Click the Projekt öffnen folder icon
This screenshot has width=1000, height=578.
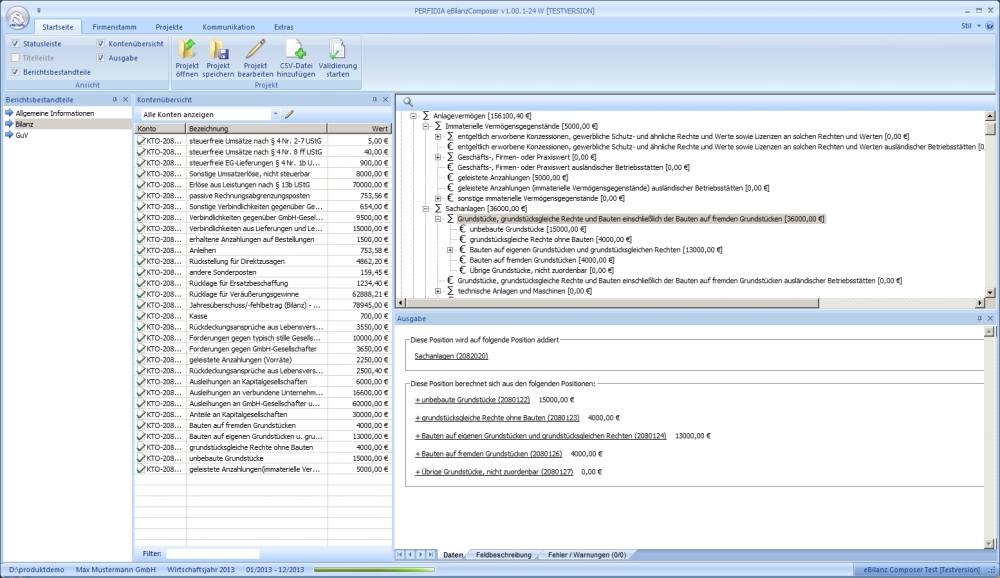(187, 49)
